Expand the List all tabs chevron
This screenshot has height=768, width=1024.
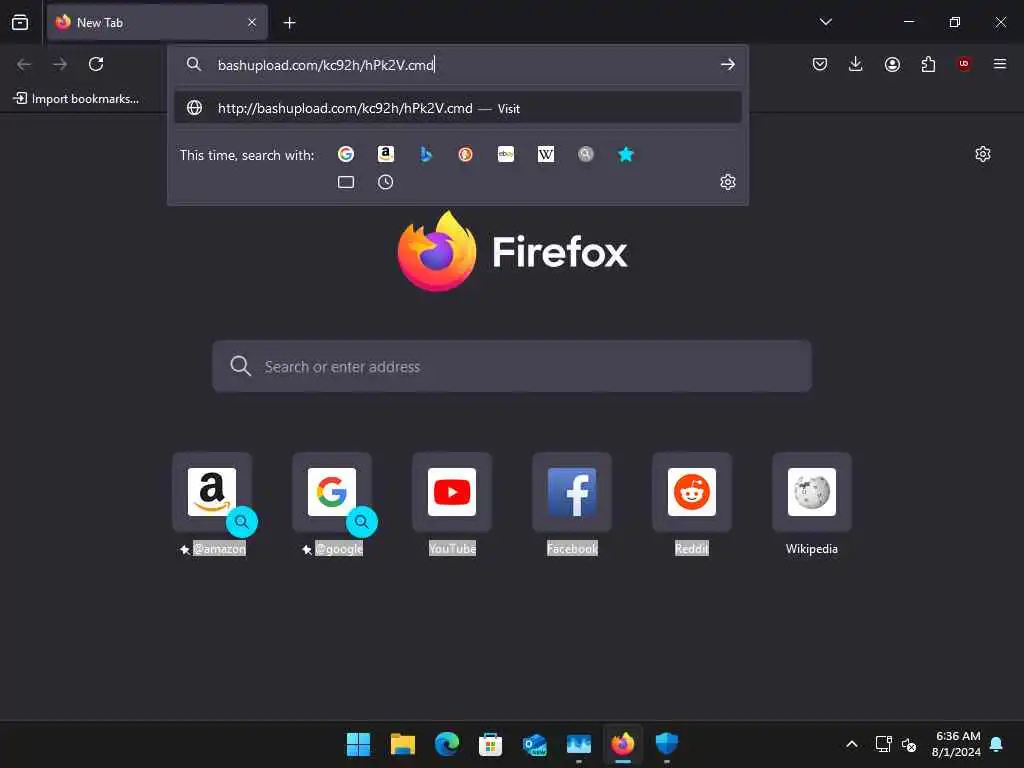[x=825, y=22]
